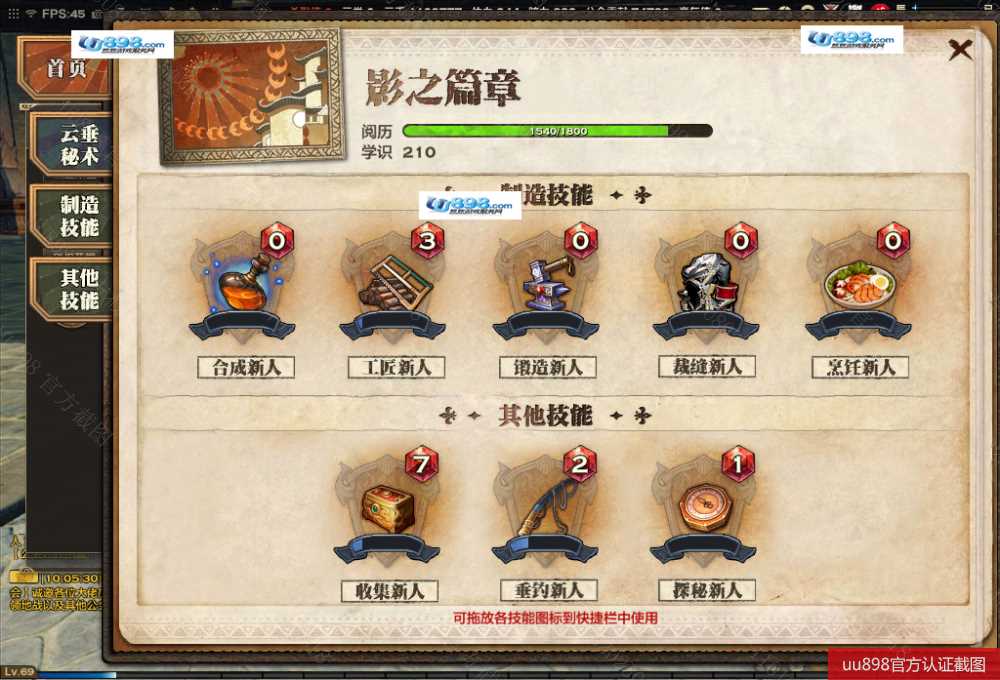Click the red level 3 badge on 工匠新人
Screen dimensions: 1000x680
point(427,240)
